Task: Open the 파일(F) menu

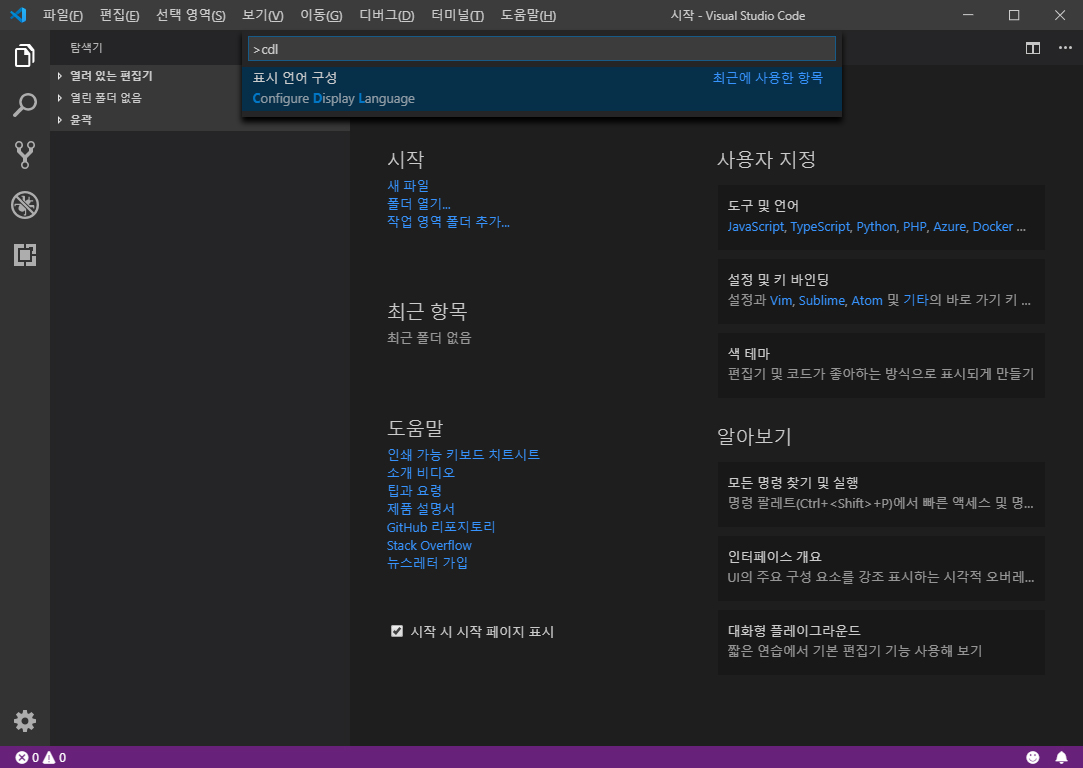Action: tap(63, 15)
